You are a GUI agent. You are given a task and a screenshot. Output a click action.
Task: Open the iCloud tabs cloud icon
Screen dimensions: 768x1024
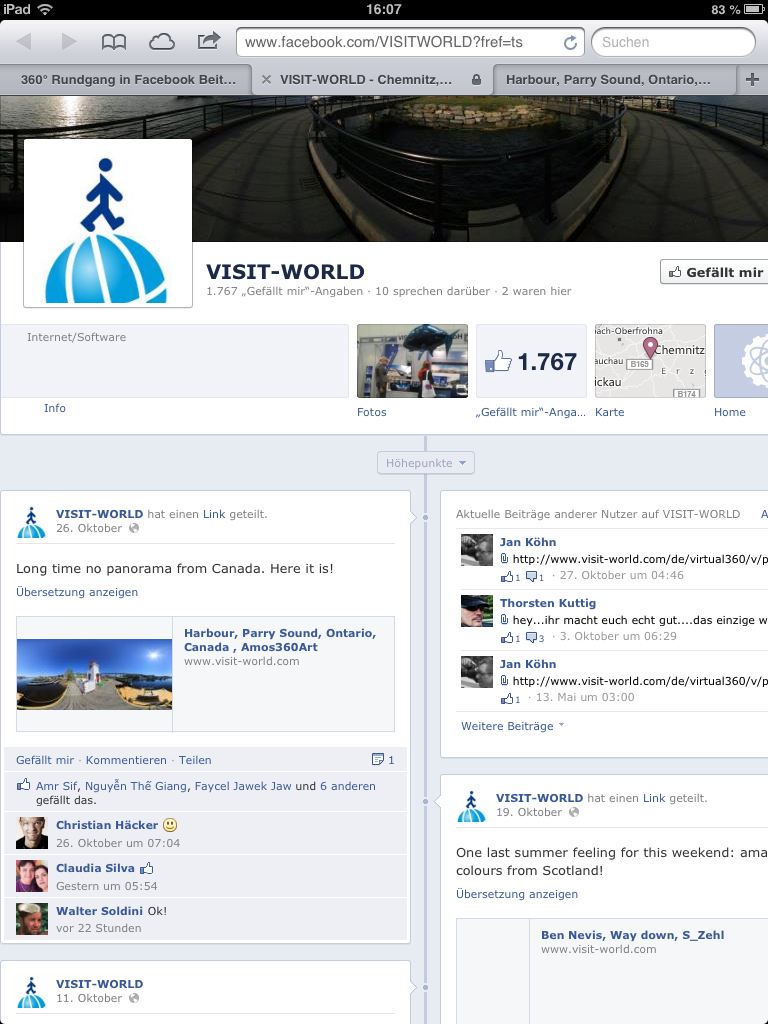coord(161,42)
